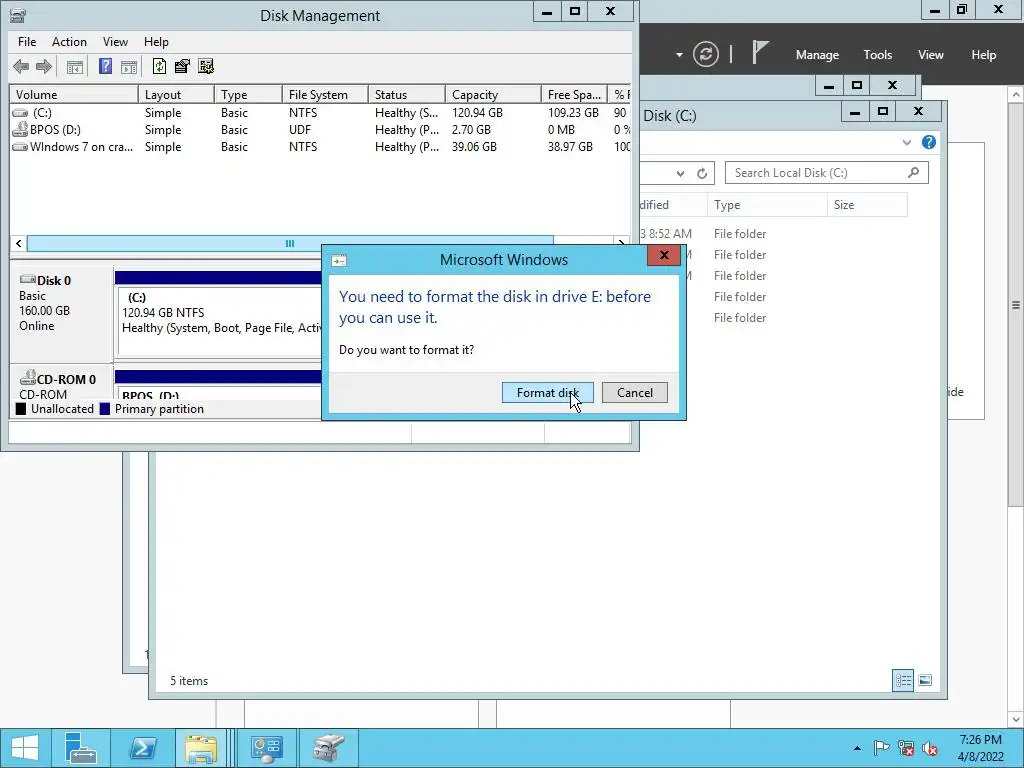Click the Explorer help question mark icon
1024x768 pixels.
pyautogui.click(x=928, y=142)
